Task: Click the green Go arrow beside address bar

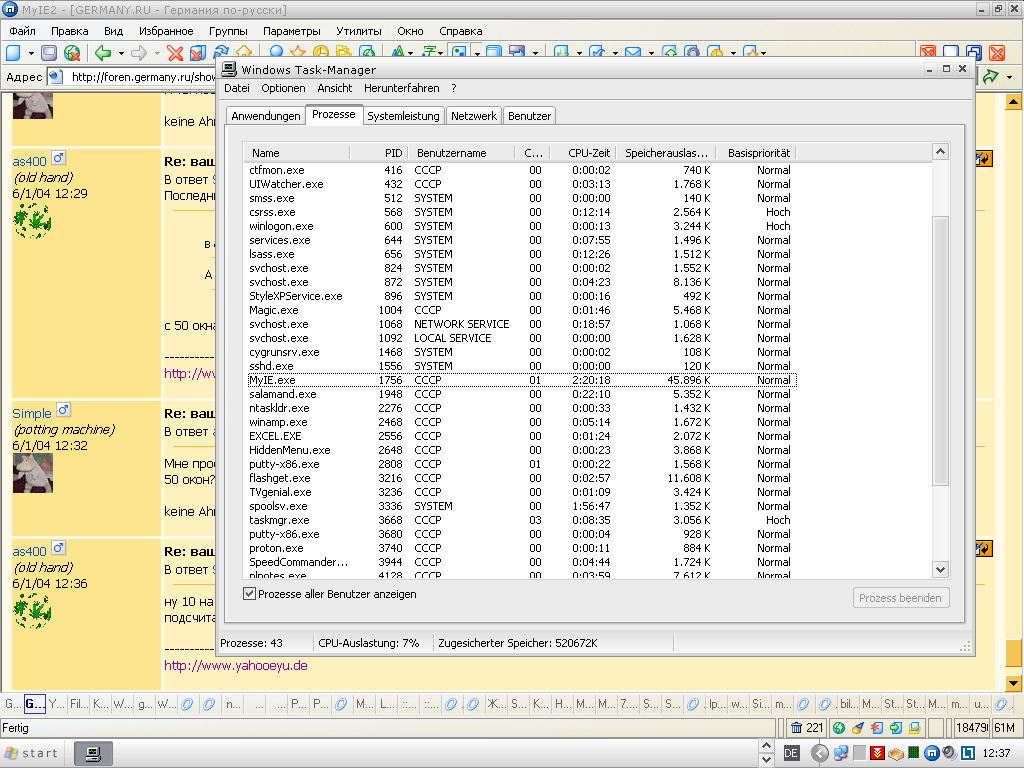Action: click(x=991, y=77)
